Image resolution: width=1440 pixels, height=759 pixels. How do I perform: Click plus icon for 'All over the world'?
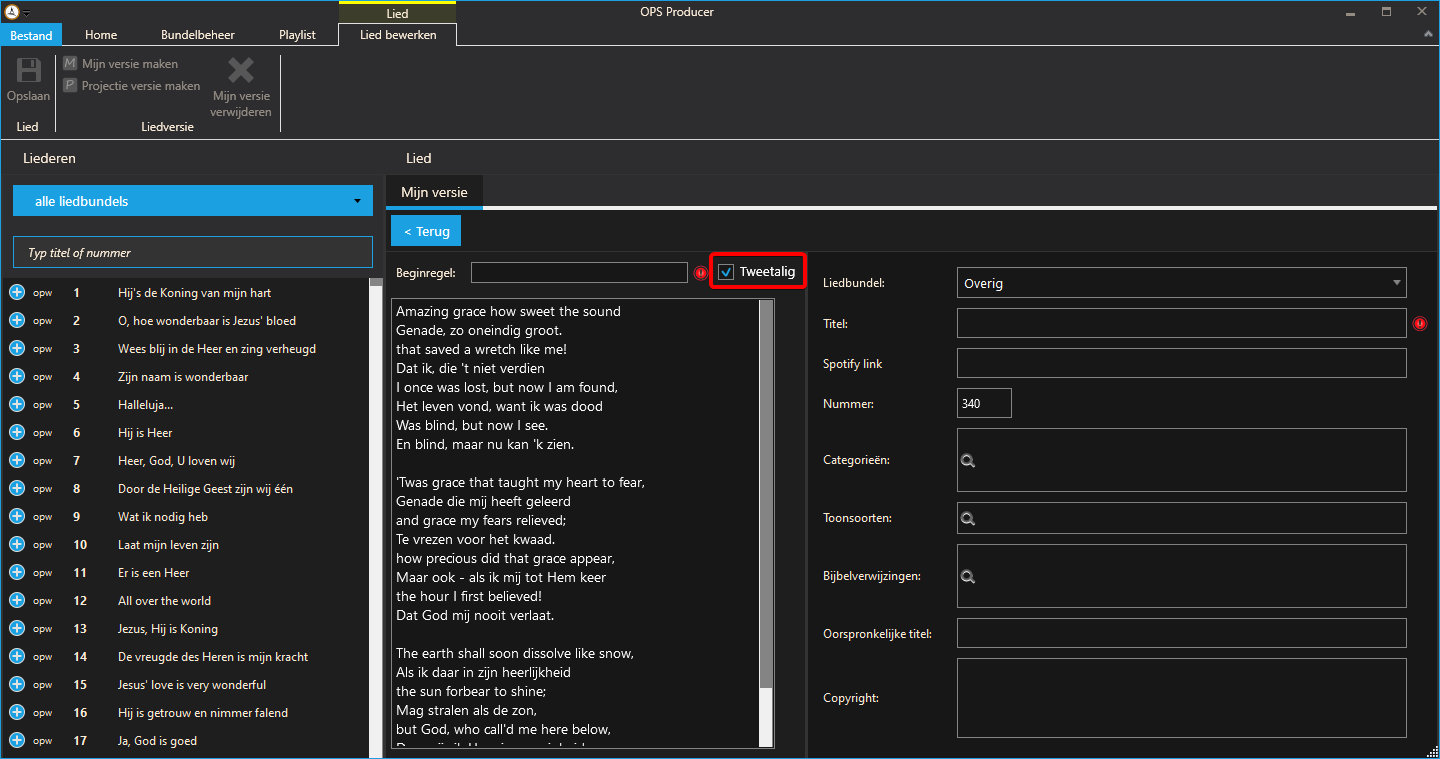pyautogui.click(x=17, y=601)
